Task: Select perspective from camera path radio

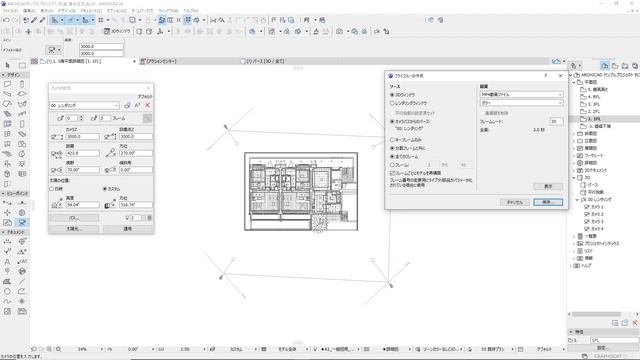Action: pyautogui.click(x=392, y=121)
